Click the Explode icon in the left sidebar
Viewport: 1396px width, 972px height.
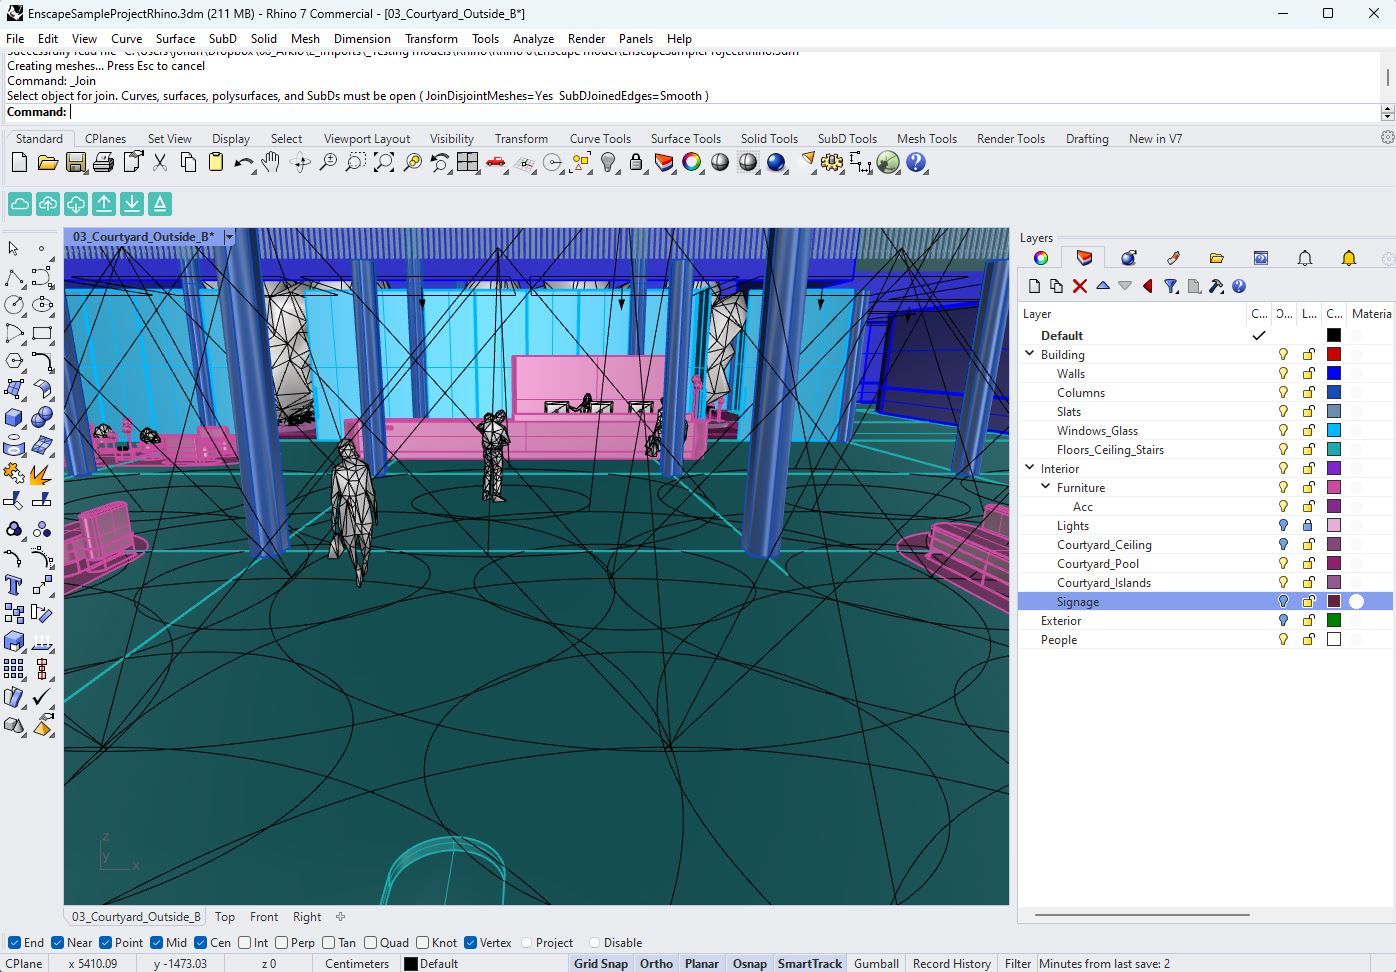42,473
